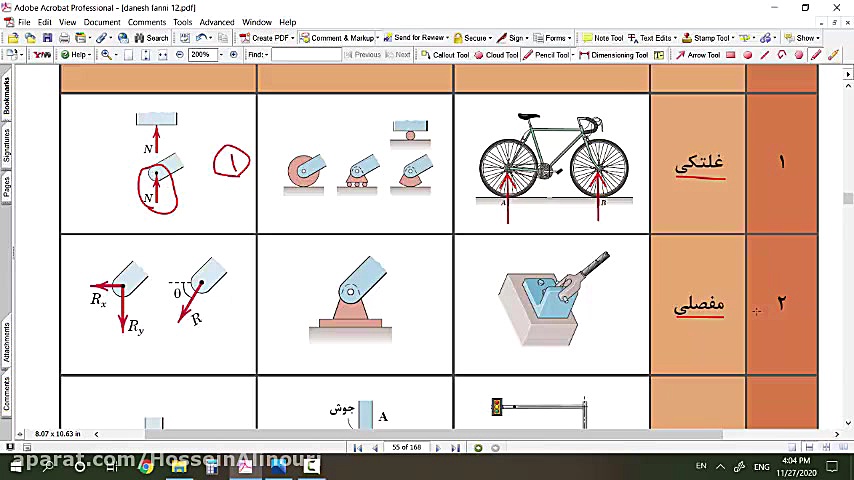Click the zoom in plus button

(234, 55)
